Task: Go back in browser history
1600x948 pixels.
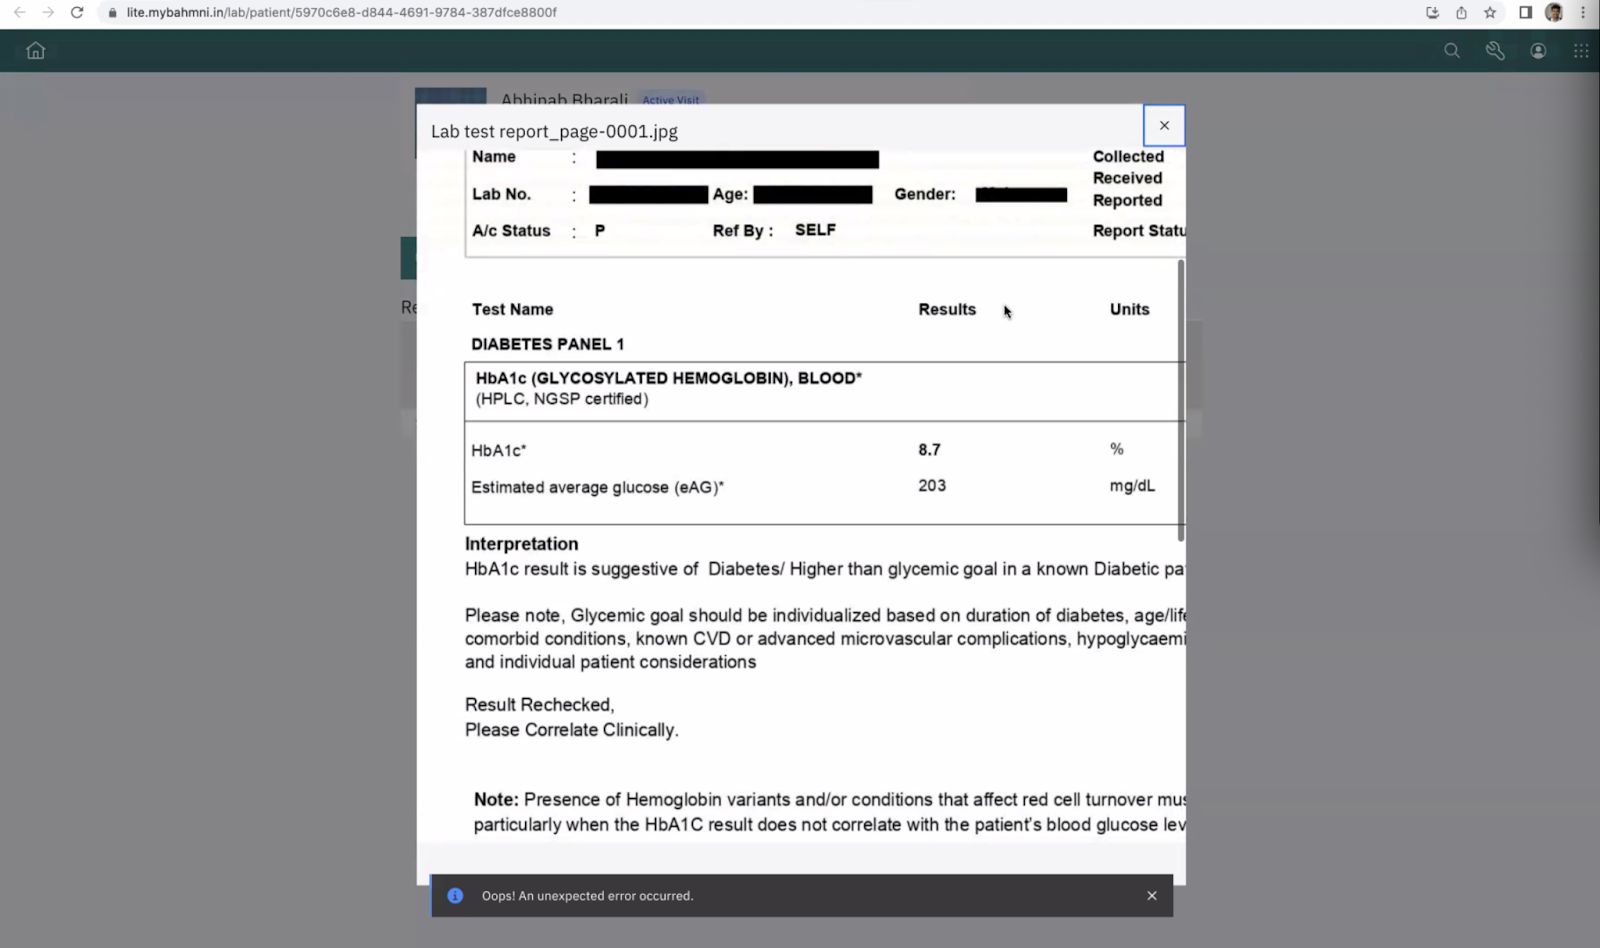Action: pos(20,12)
